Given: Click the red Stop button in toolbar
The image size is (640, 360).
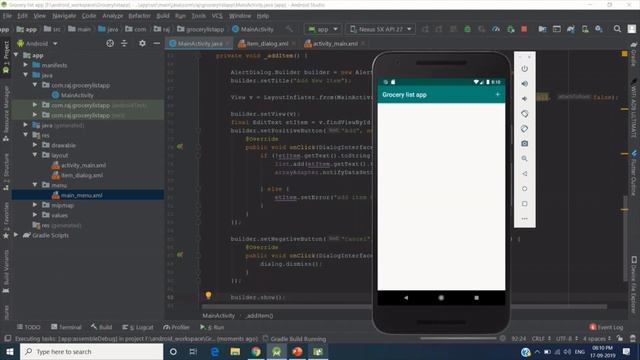Looking at the screenshot, I should [x=524, y=29].
